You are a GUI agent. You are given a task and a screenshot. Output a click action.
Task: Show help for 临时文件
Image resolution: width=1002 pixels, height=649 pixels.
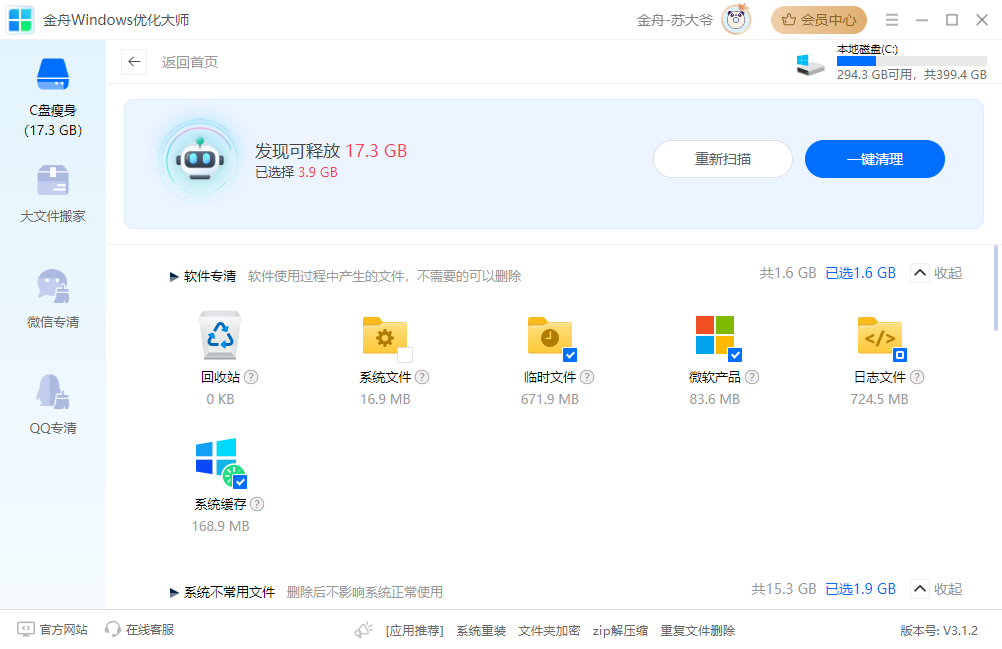[x=587, y=377]
